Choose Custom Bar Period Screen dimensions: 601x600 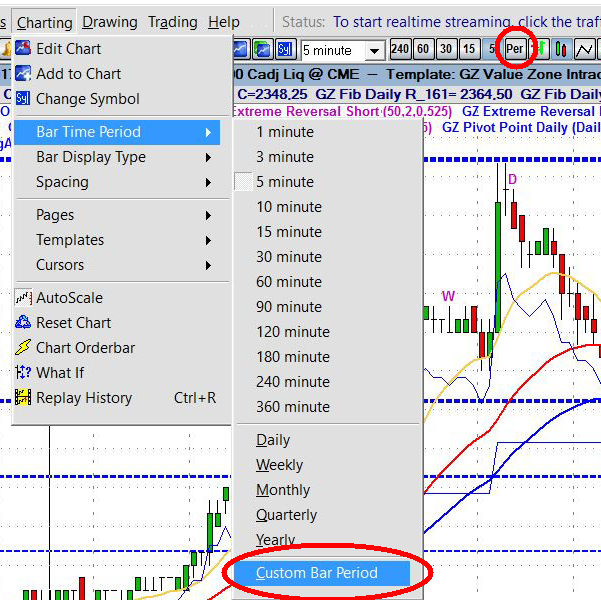pyautogui.click(x=317, y=573)
